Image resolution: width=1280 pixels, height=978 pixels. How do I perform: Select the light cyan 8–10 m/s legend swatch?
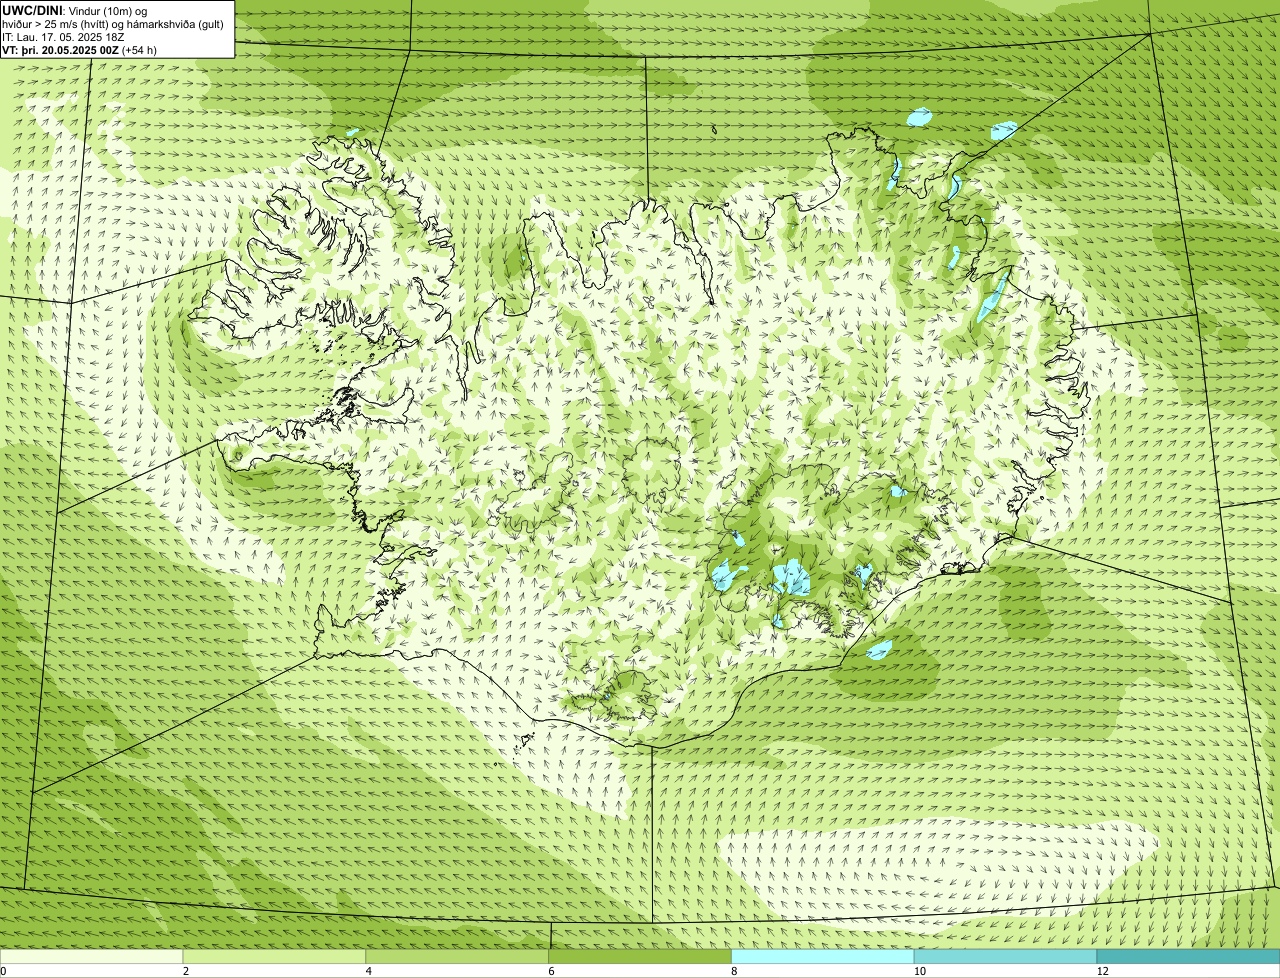coord(823,957)
